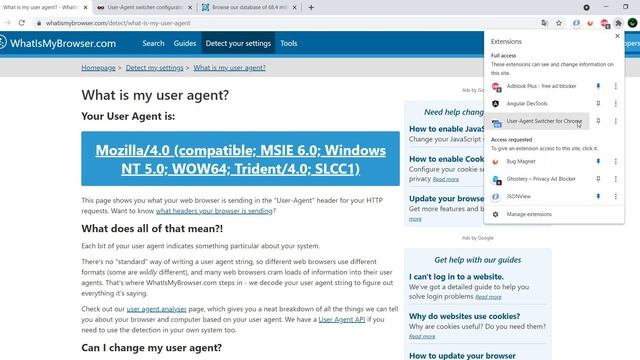640x360 pixels.
Task: Close the Browse our database tab
Action: pos(294,7)
